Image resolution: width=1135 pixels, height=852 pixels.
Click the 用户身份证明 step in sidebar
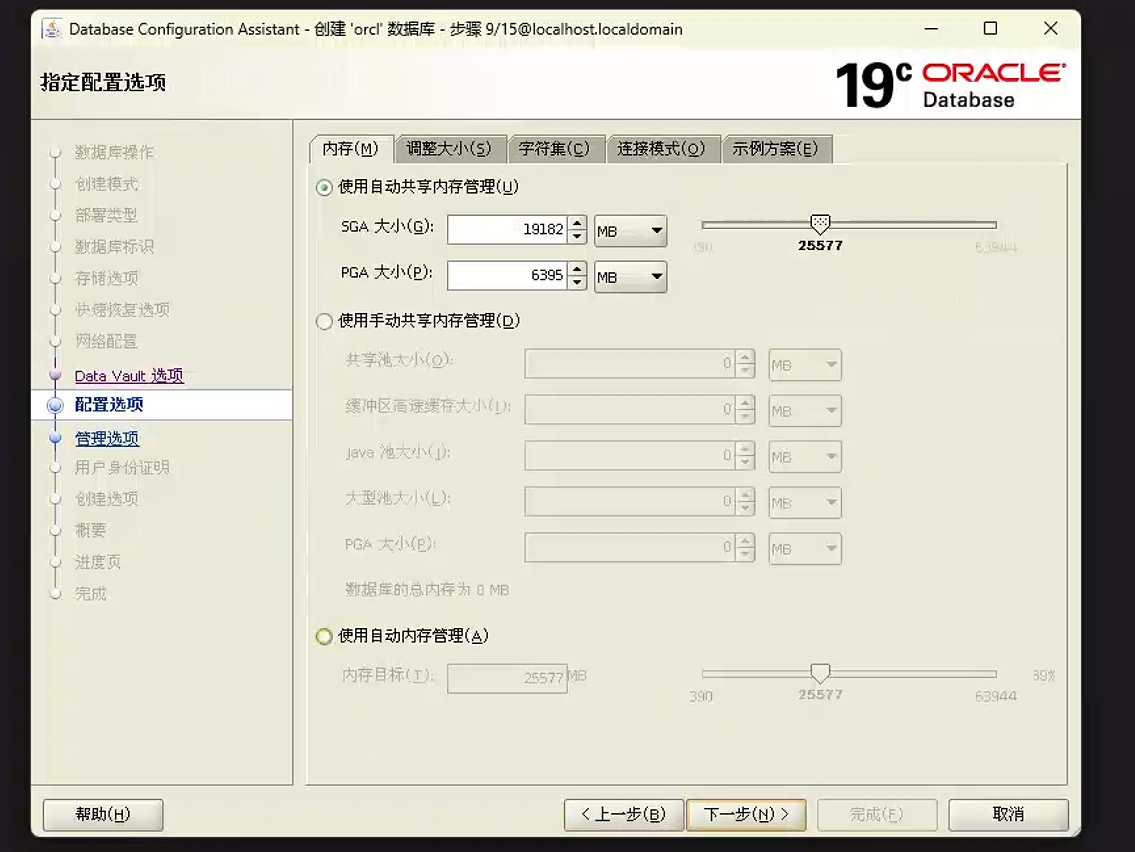122,468
